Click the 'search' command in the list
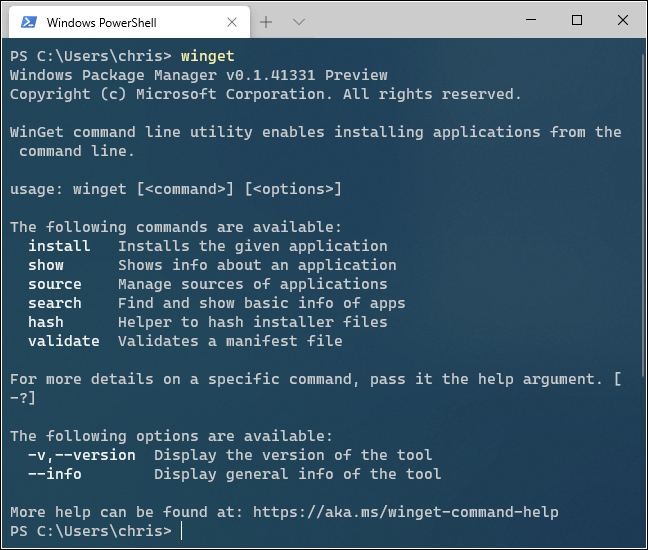Viewport: 648px width, 550px height. pos(55,303)
